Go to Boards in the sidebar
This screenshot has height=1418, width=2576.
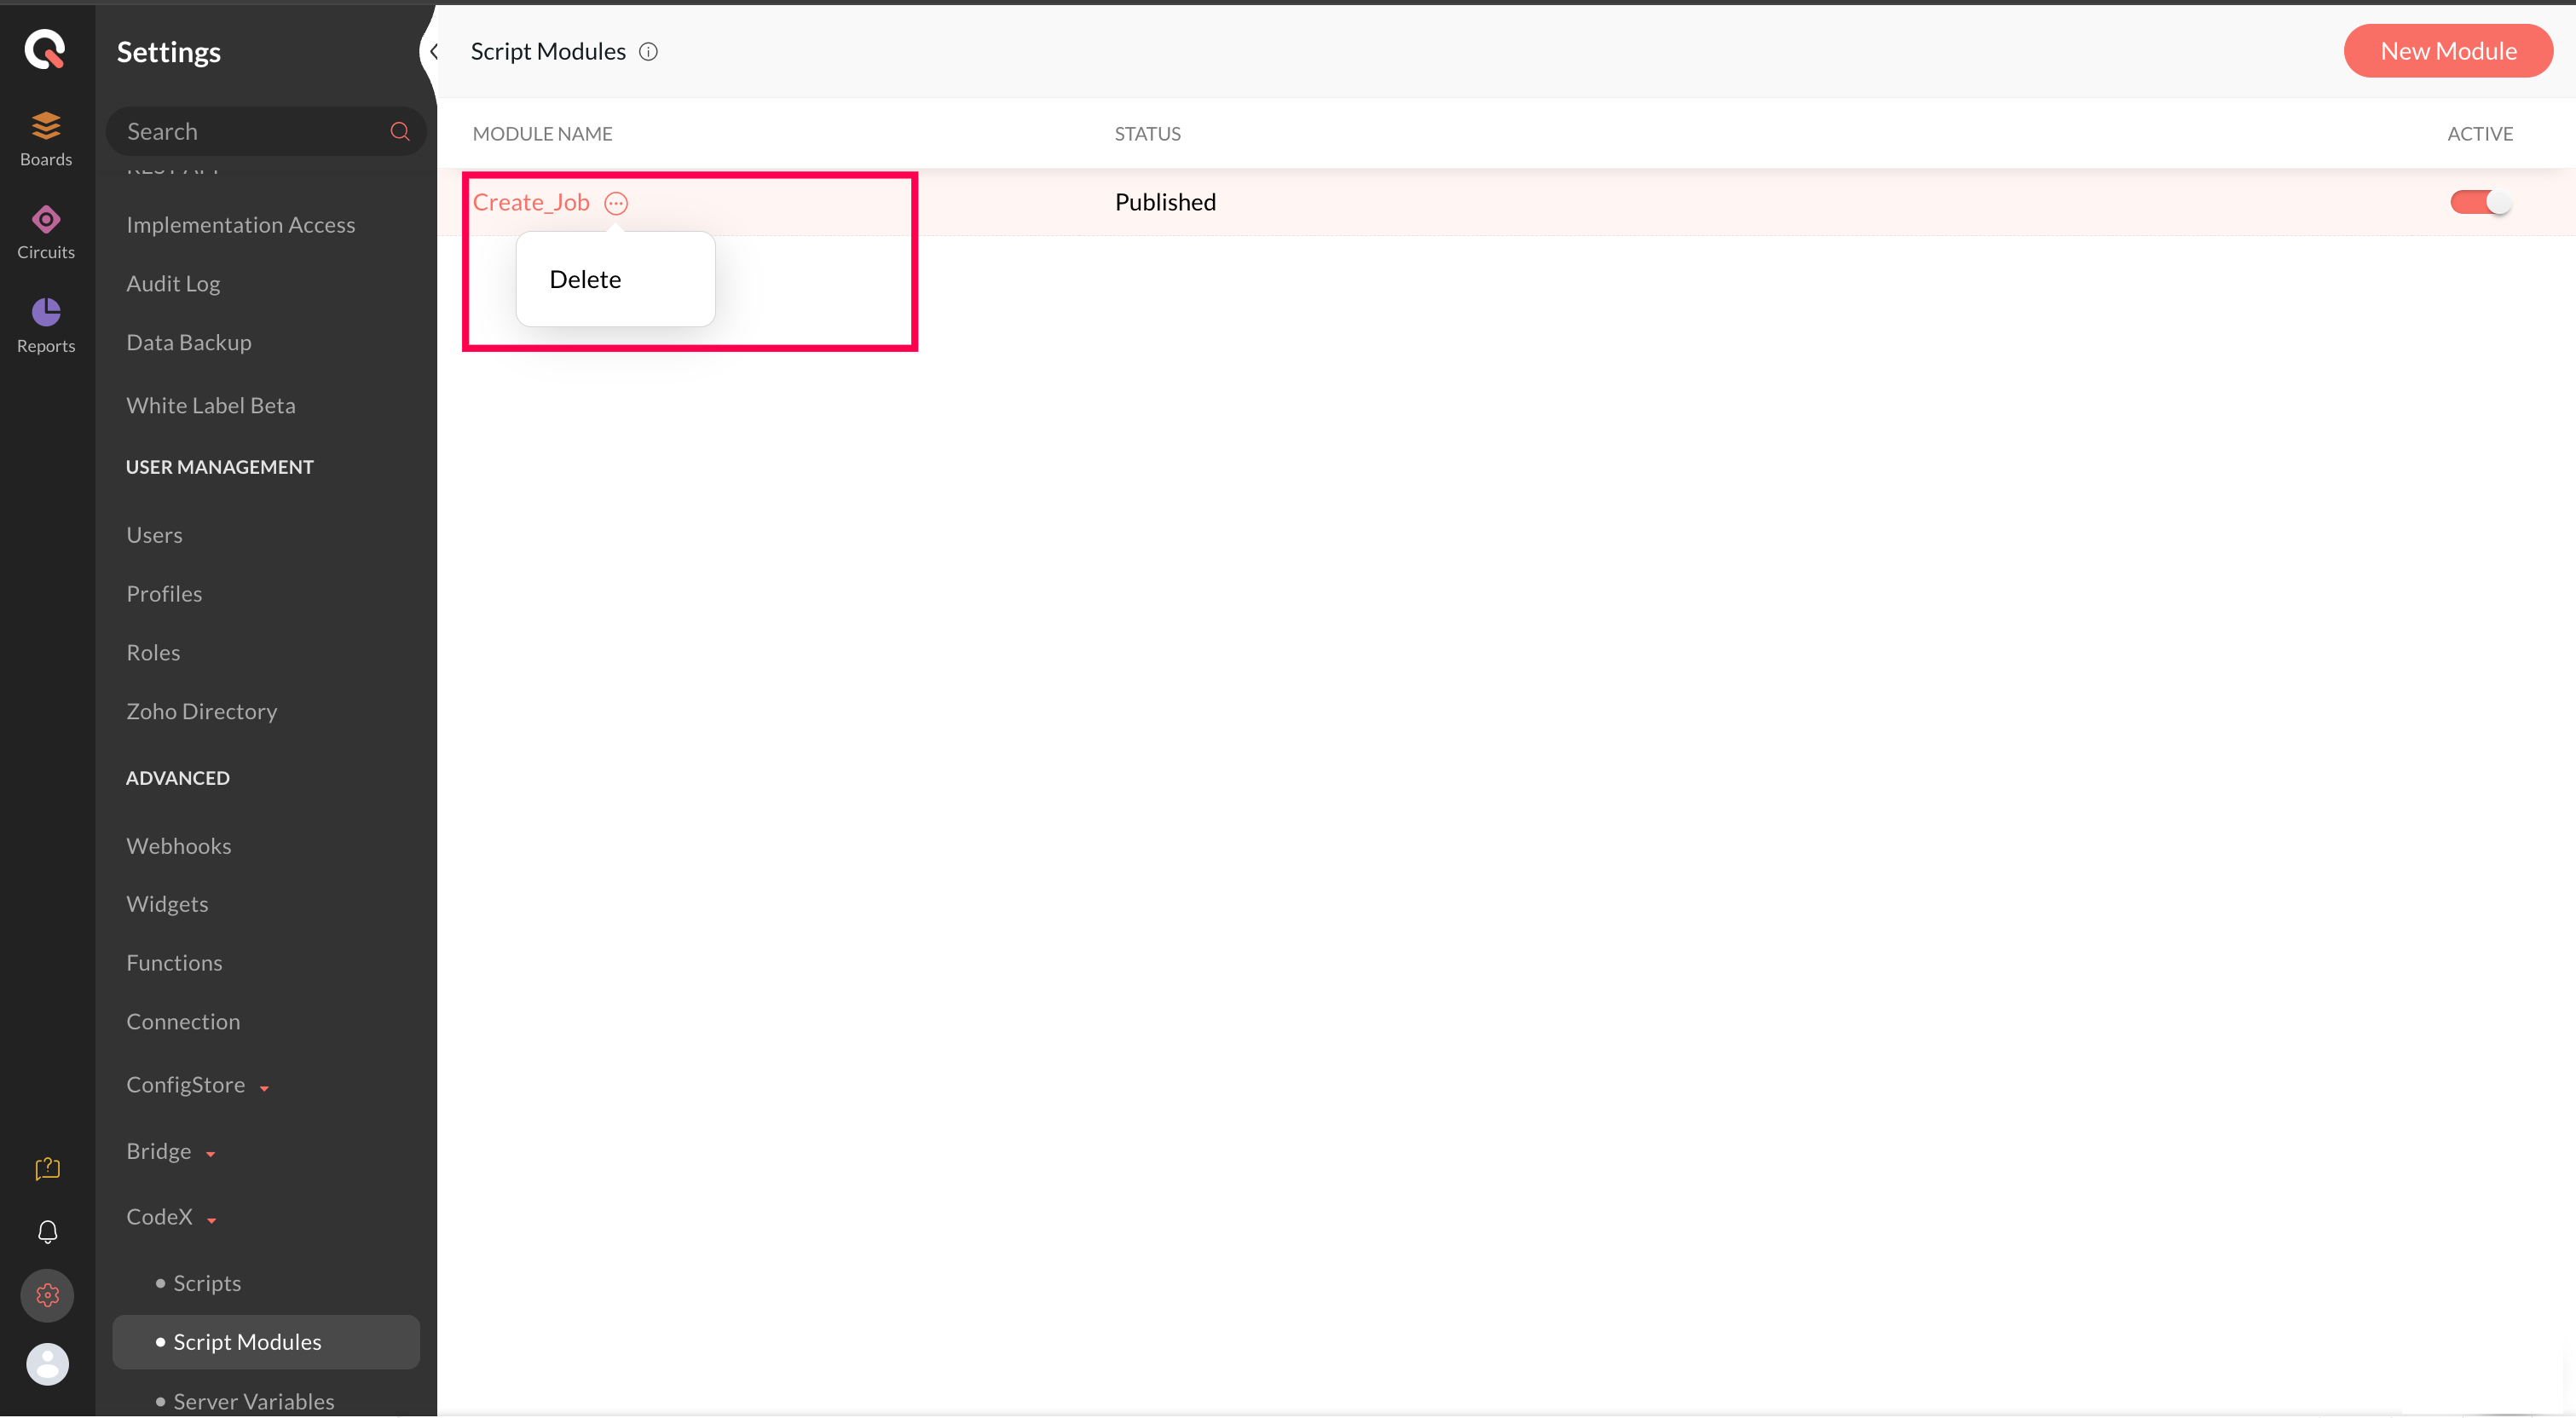[x=46, y=140]
